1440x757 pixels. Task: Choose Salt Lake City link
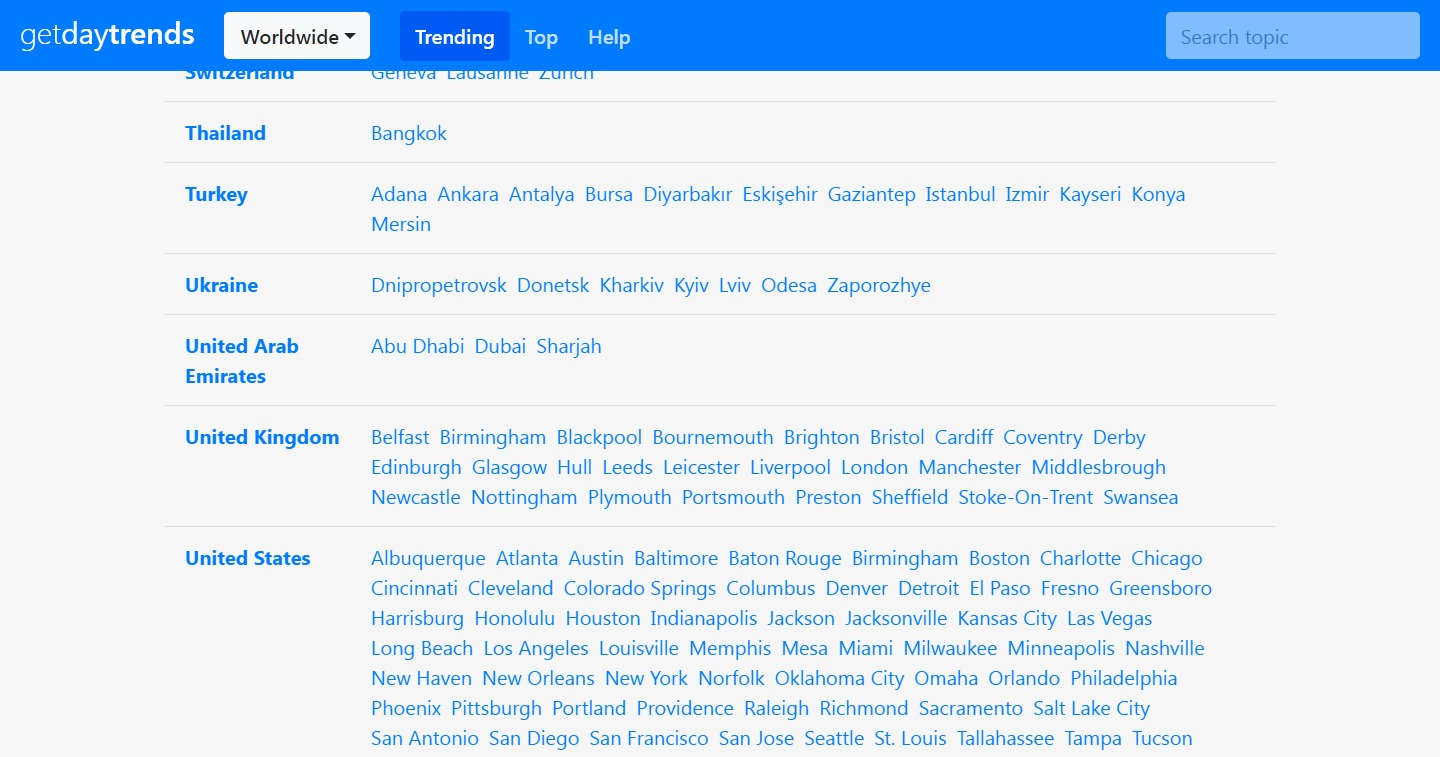pyautogui.click(x=1092, y=708)
